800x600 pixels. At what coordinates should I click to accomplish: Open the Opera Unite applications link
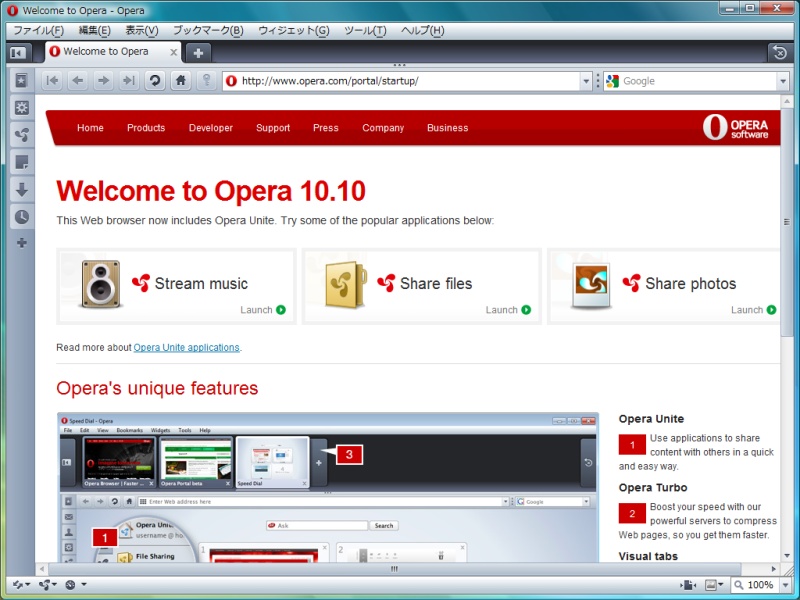click(186, 347)
